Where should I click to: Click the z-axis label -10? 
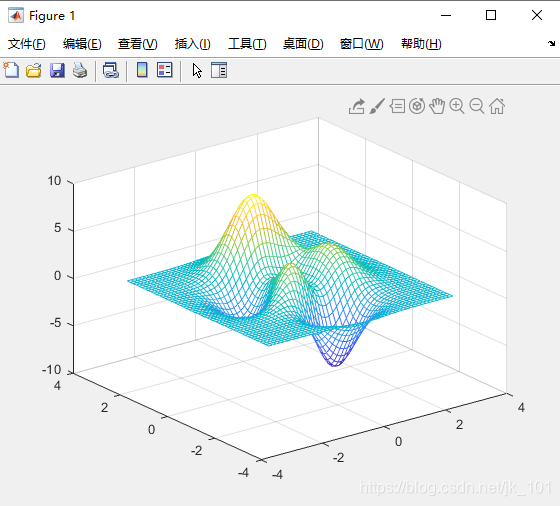click(x=52, y=370)
